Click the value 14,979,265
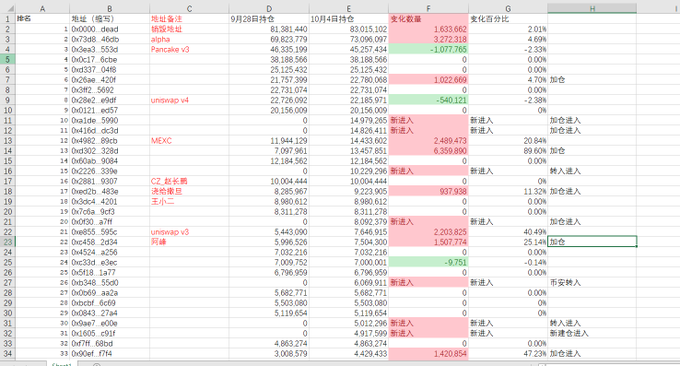Viewport: 680px width, 366px height. [x=349, y=121]
